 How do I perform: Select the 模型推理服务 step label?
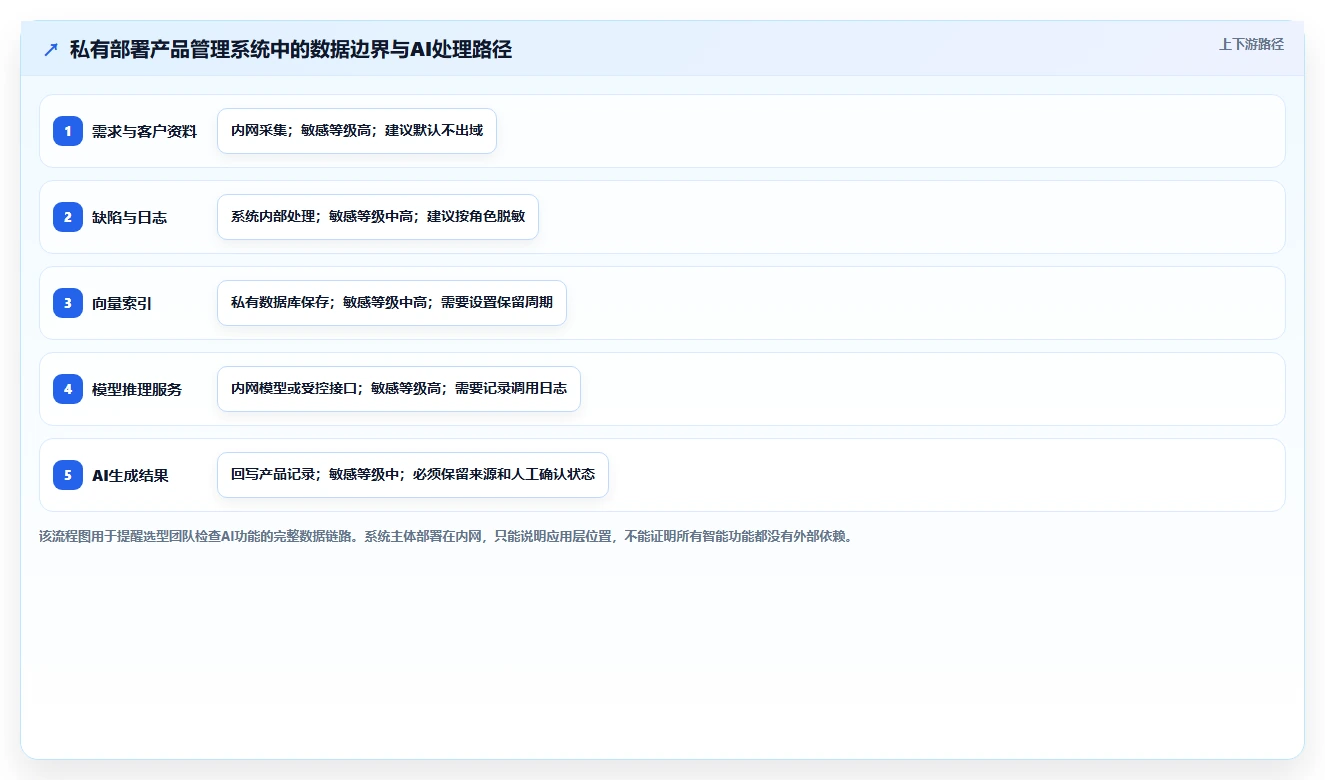pos(137,390)
